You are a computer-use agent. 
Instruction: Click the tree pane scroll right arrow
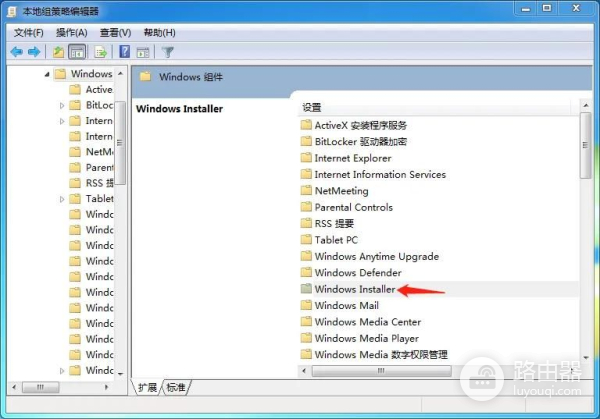106,387
